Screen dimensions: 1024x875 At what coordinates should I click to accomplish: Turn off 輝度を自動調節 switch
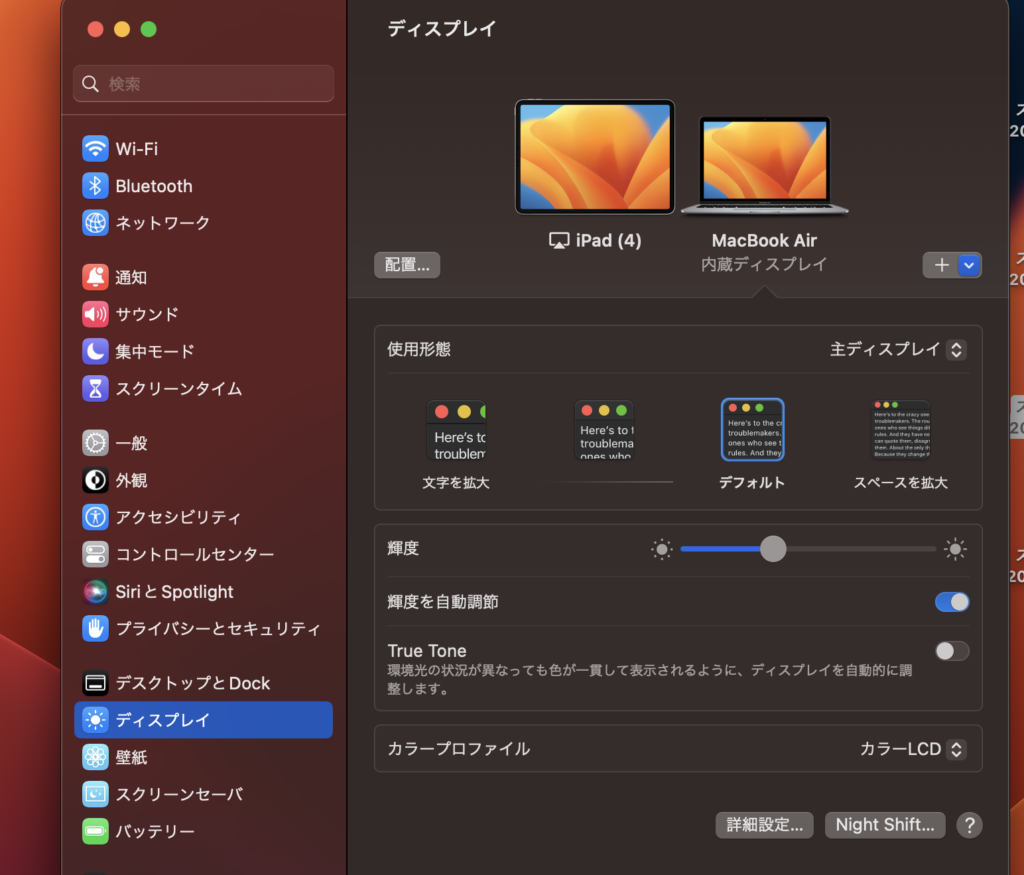(x=952, y=602)
